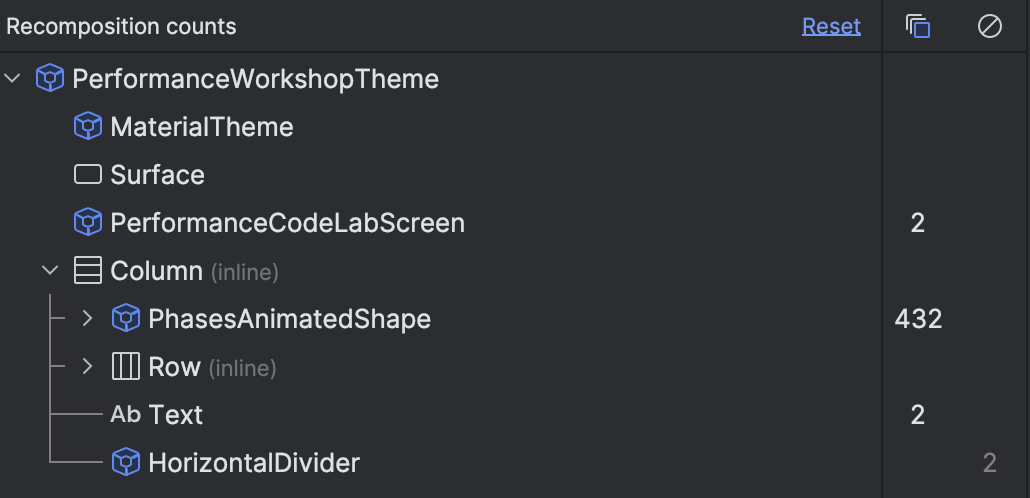Click the Row layout icon

click(126, 367)
